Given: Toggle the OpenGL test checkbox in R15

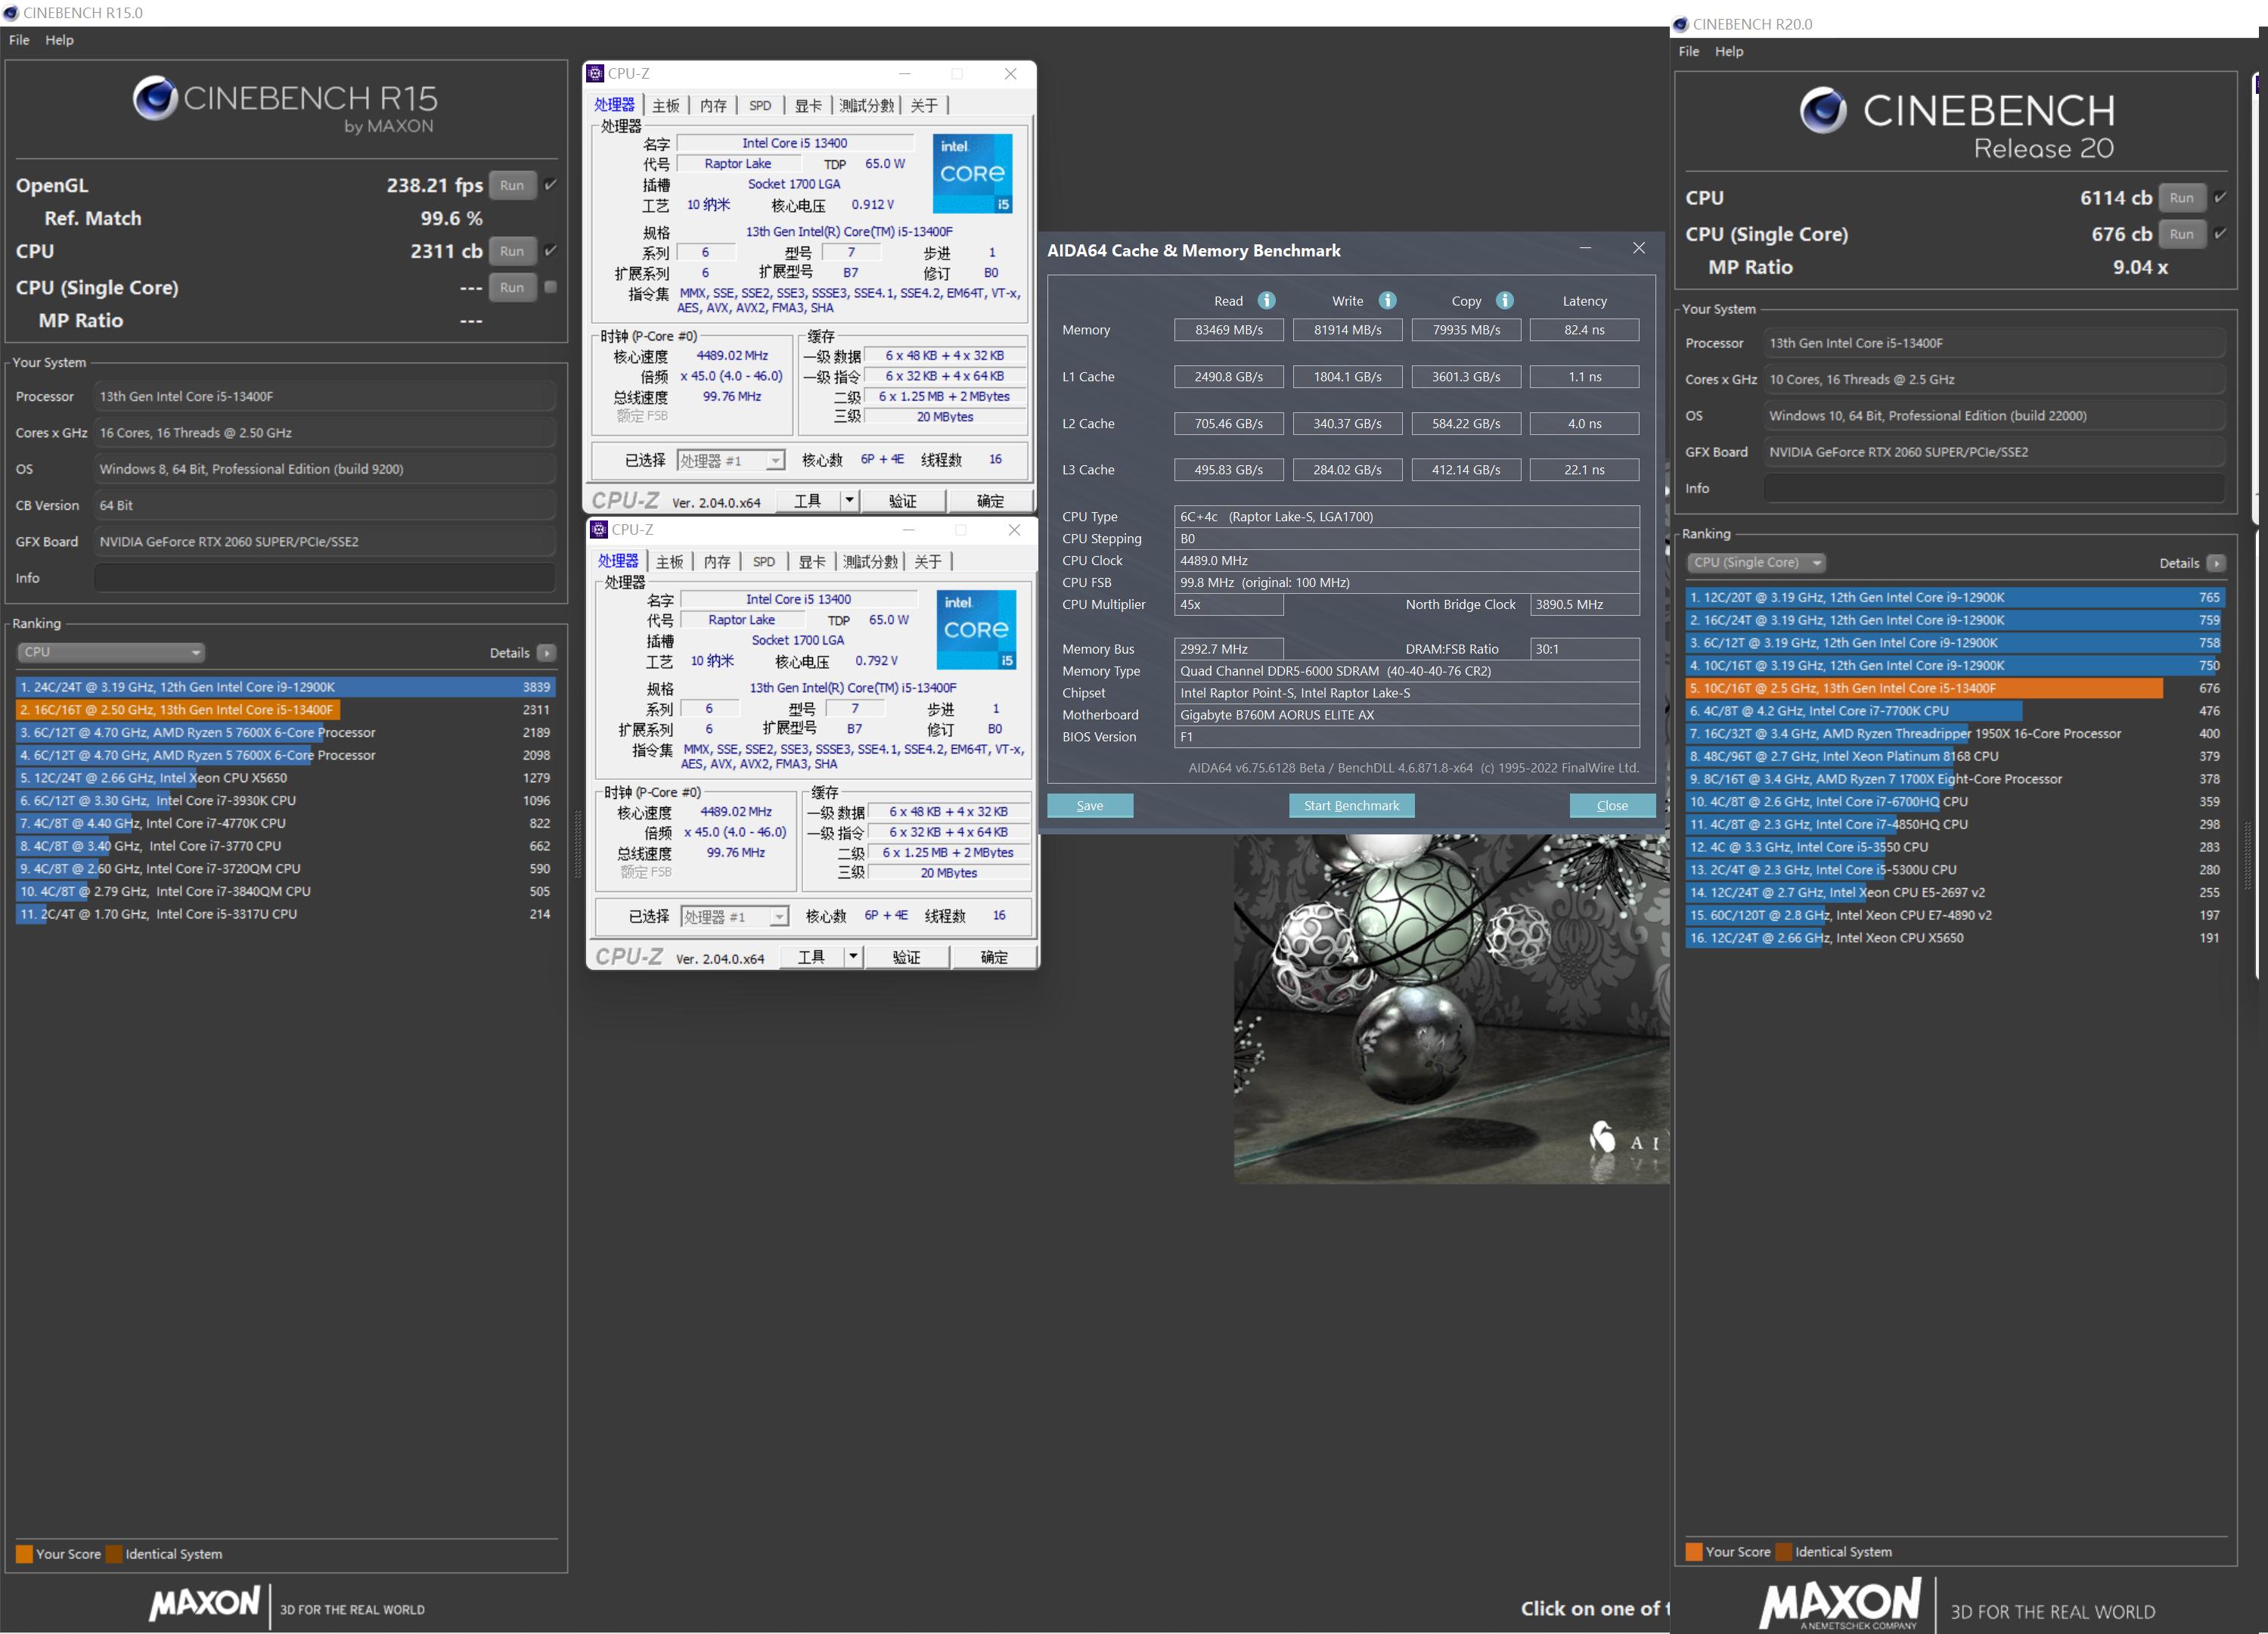Looking at the screenshot, I should coord(550,185).
